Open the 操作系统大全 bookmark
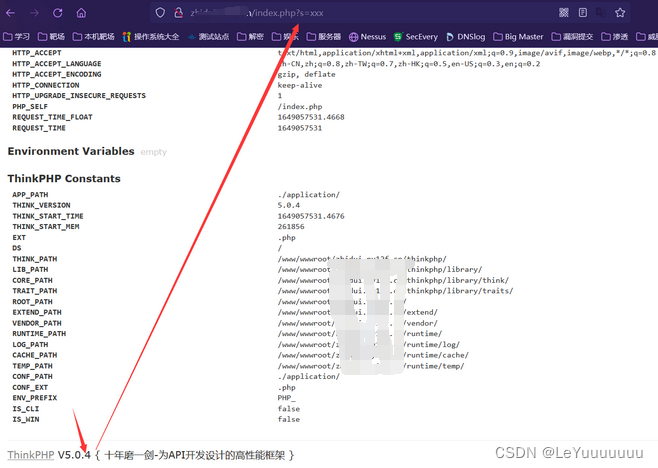658x468 pixels. tap(151, 37)
